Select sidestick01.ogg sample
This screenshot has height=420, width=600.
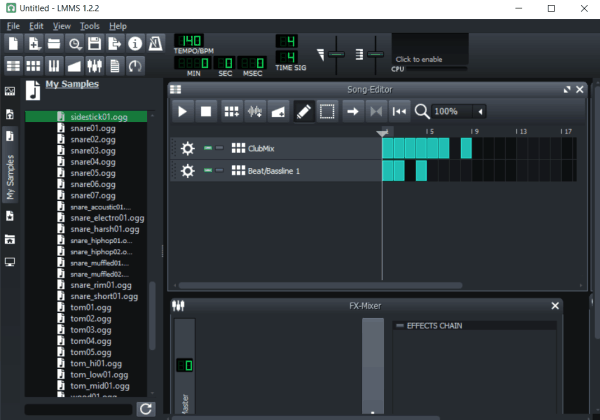[86, 117]
